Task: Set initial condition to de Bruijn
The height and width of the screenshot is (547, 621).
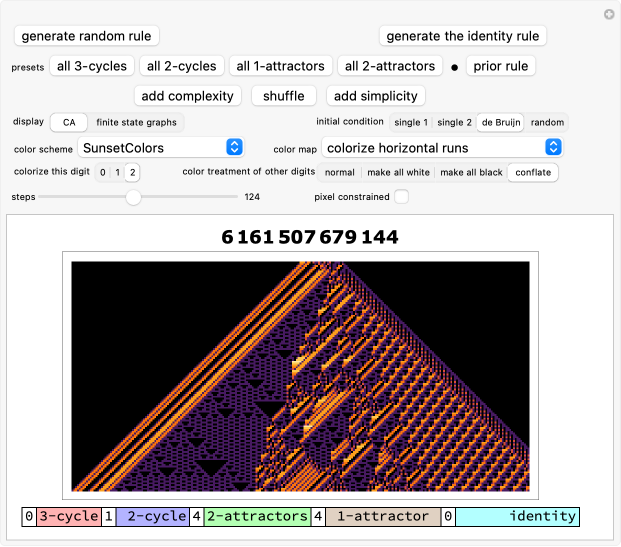Action: pyautogui.click(x=501, y=122)
